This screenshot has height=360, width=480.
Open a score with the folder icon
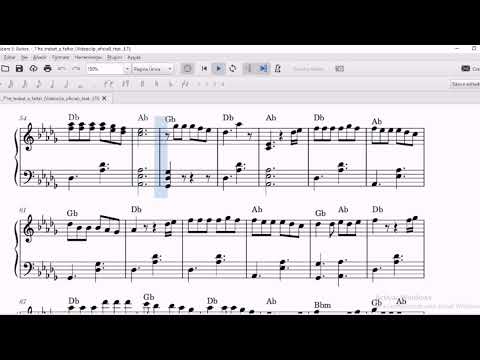point(5,69)
